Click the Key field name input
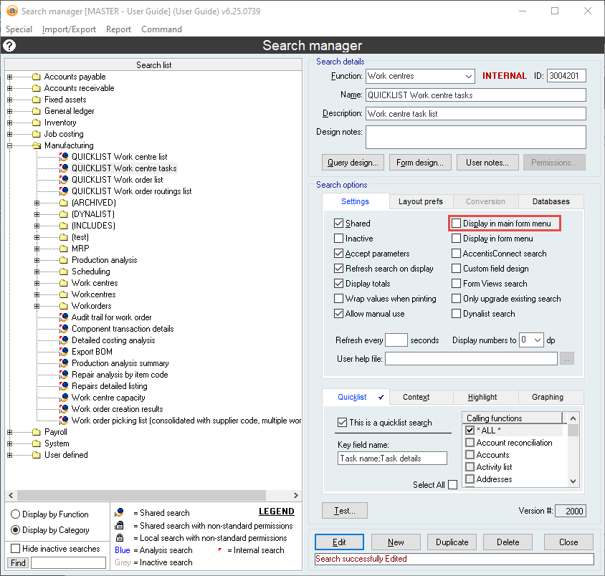The width and height of the screenshot is (605, 576). click(x=392, y=458)
